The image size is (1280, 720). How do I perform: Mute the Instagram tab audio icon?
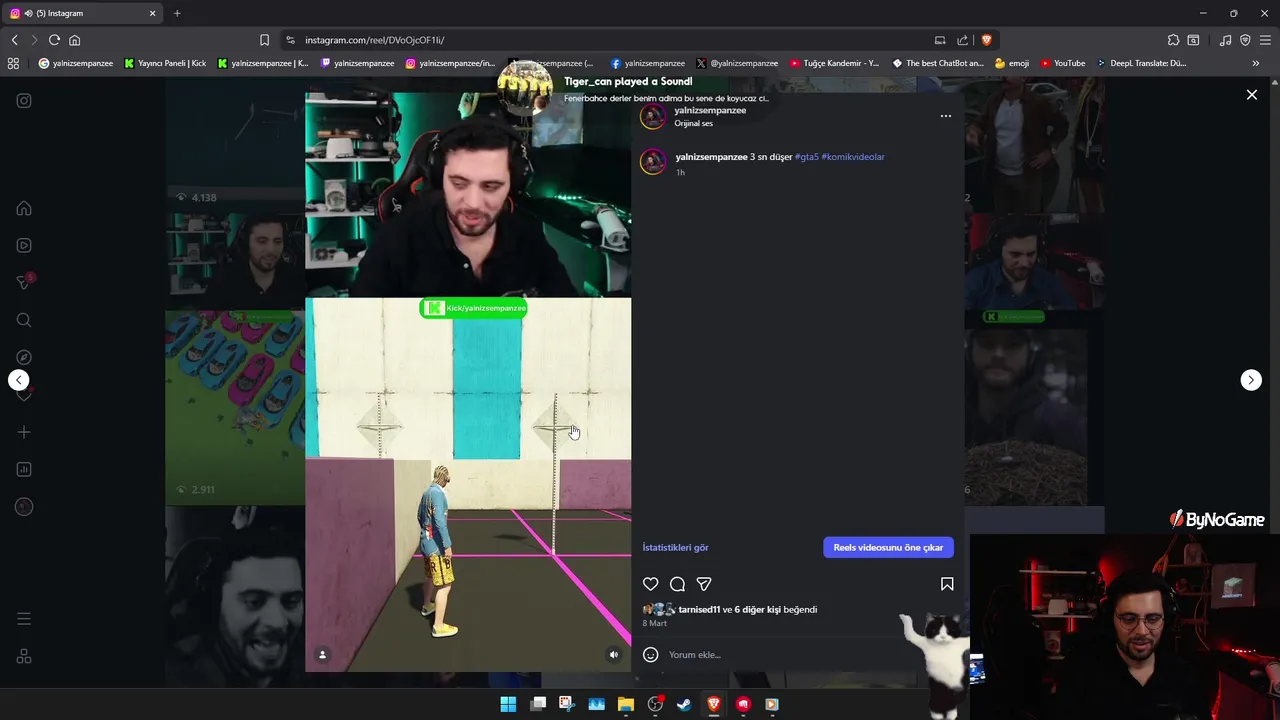pos(28,13)
